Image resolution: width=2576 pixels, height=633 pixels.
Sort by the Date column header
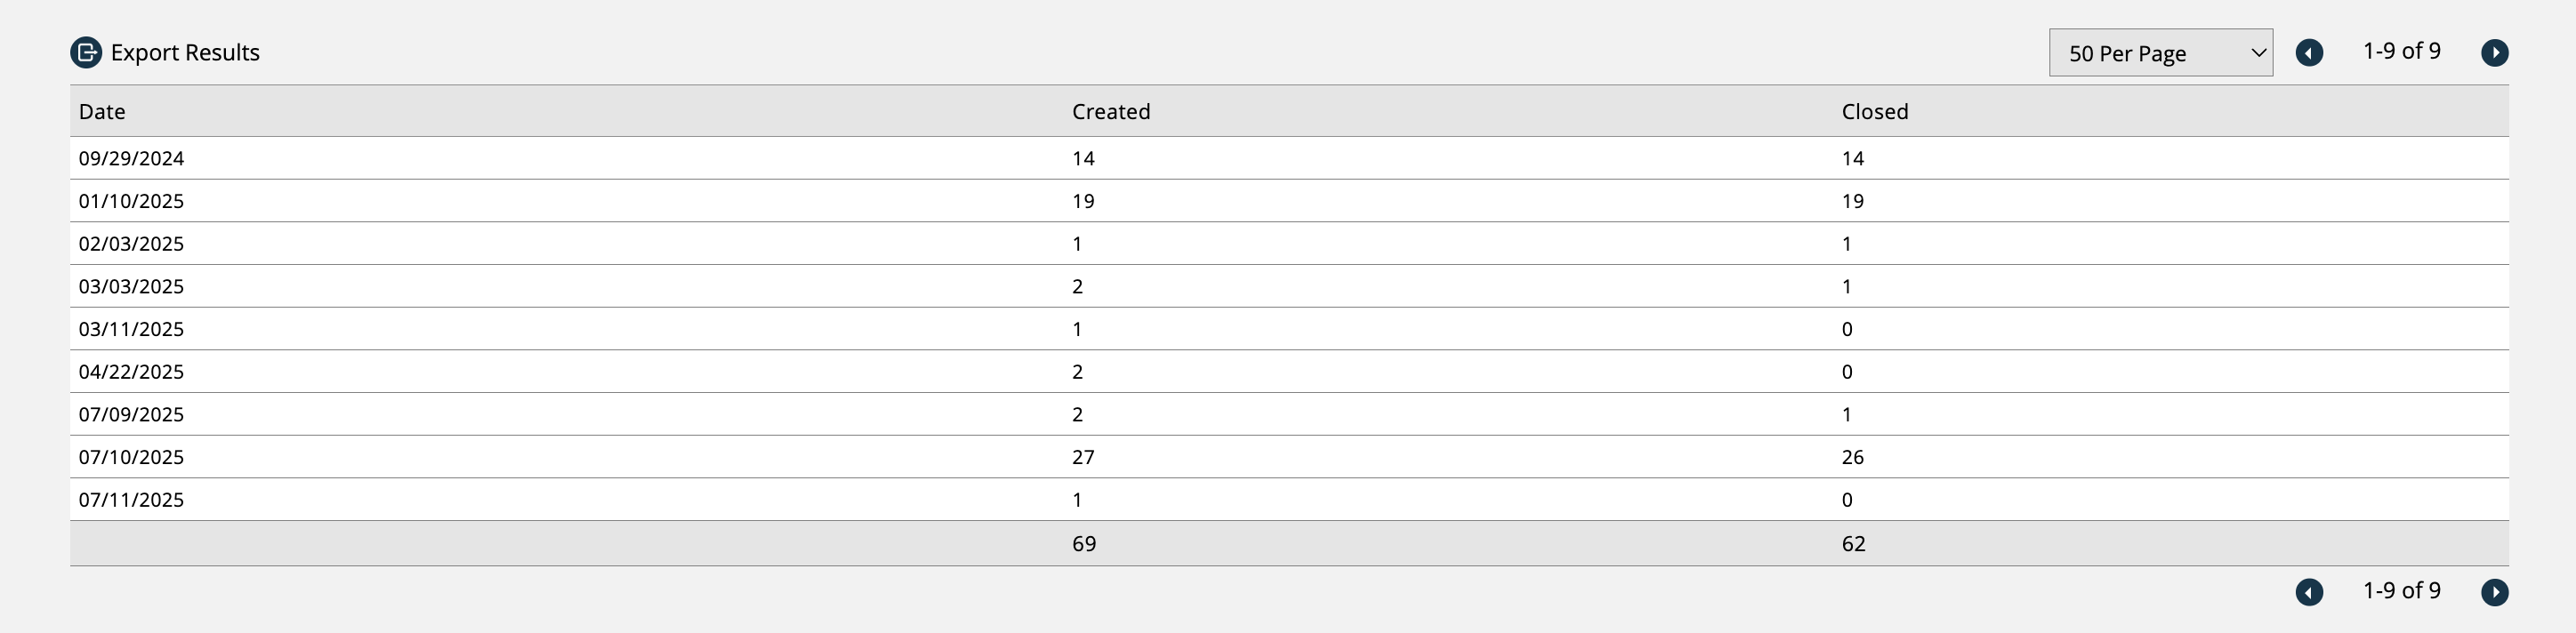tap(102, 111)
